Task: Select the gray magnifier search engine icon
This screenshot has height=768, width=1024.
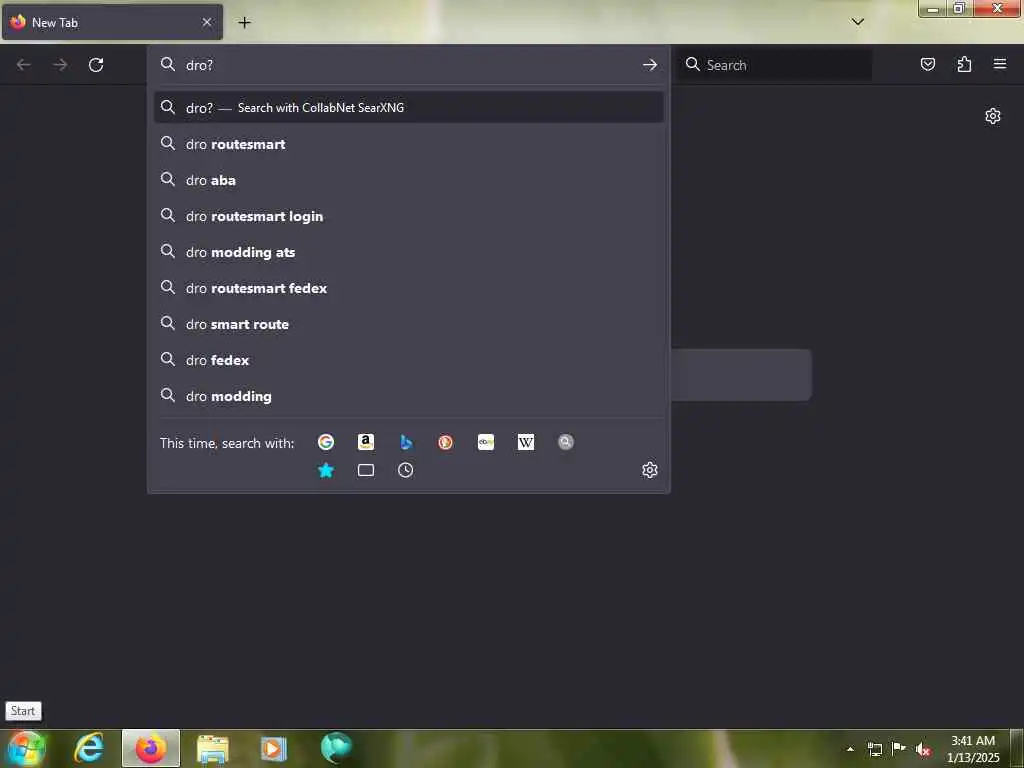Action: click(566, 442)
